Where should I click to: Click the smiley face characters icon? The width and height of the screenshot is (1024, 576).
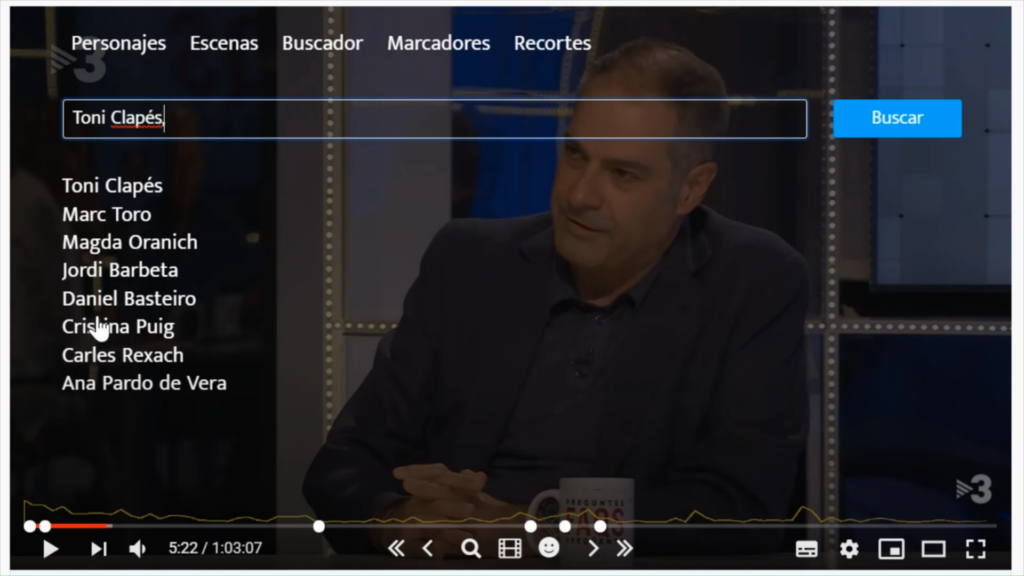point(549,547)
